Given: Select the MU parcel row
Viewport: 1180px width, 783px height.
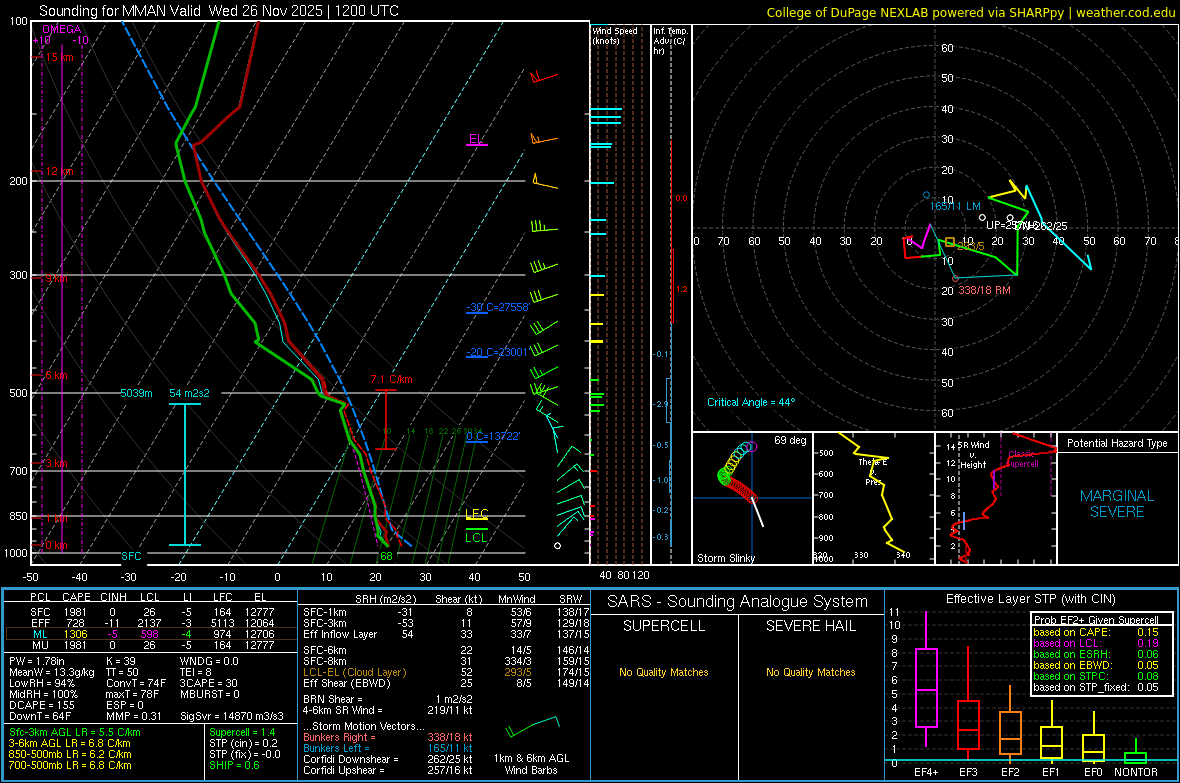Looking at the screenshot, I should pos(151,644).
